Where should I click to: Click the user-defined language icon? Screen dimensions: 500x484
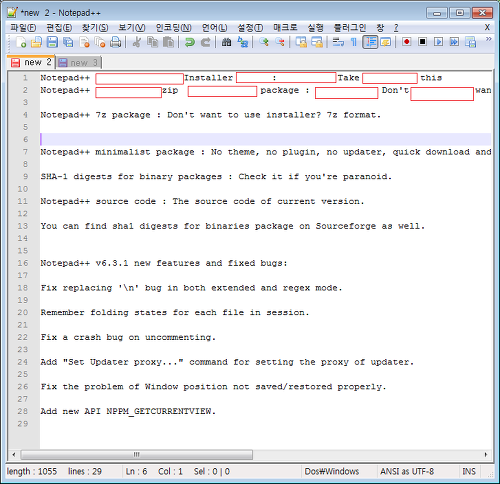tap(386, 42)
